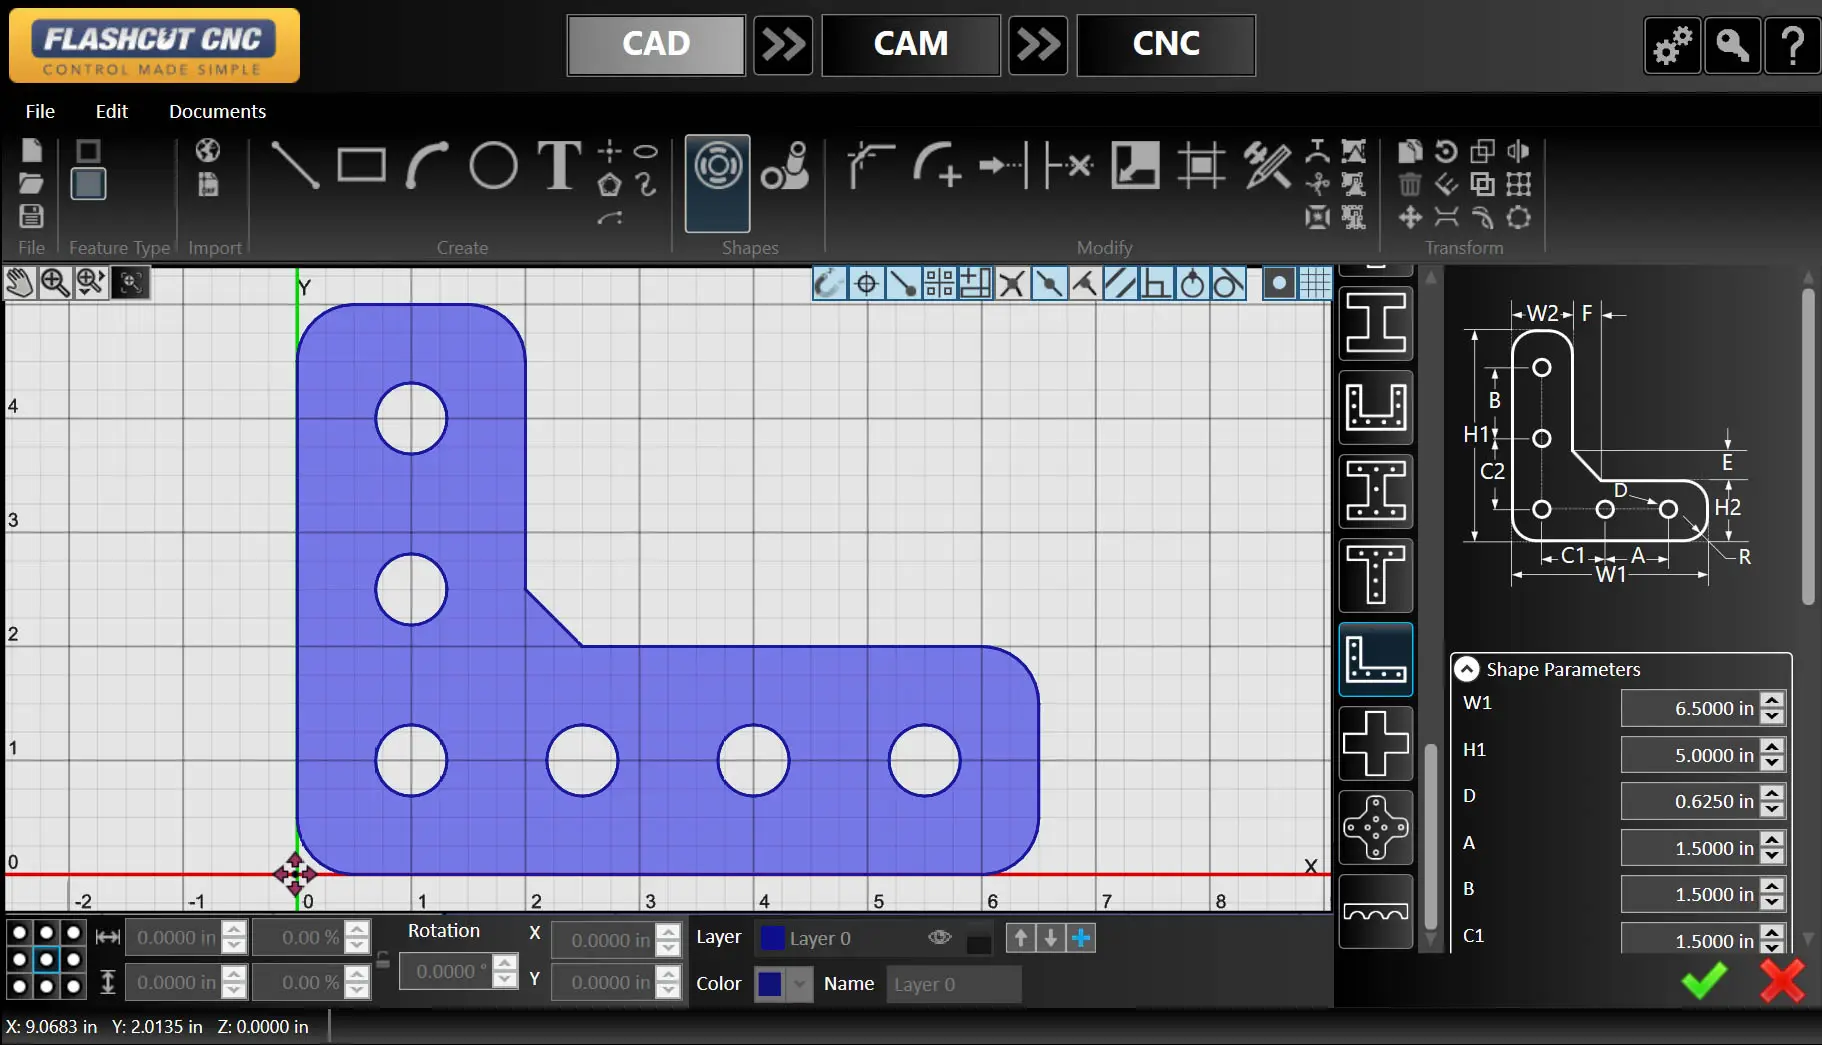
Task: Select the Circle tool
Action: tap(491, 165)
